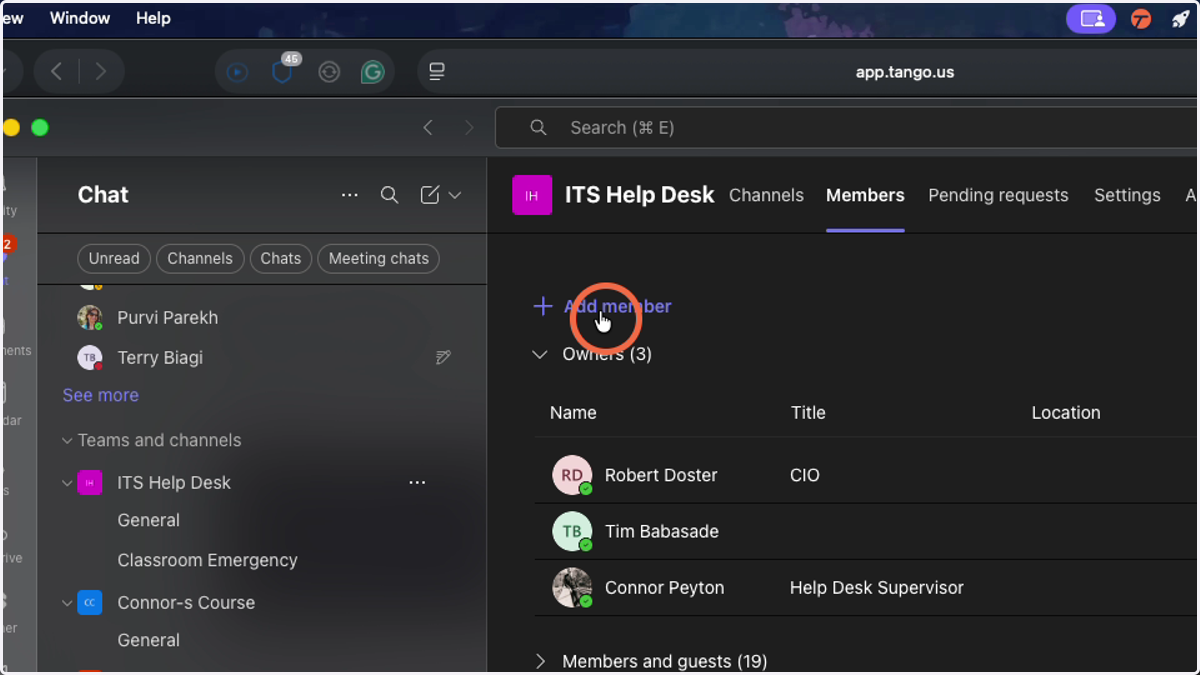Click the Chat search magnifier icon
The image size is (1200, 675).
pos(390,195)
